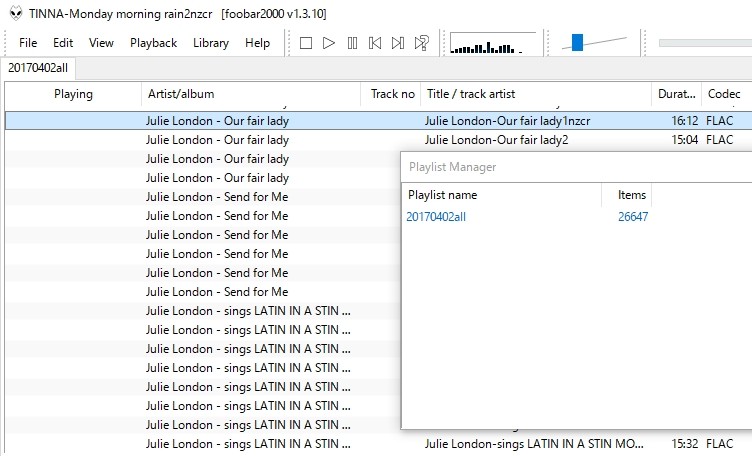This screenshot has height=456, width=752.
Task: Select track Julie London-Our fair lady1nzcr
Action: [507, 121]
